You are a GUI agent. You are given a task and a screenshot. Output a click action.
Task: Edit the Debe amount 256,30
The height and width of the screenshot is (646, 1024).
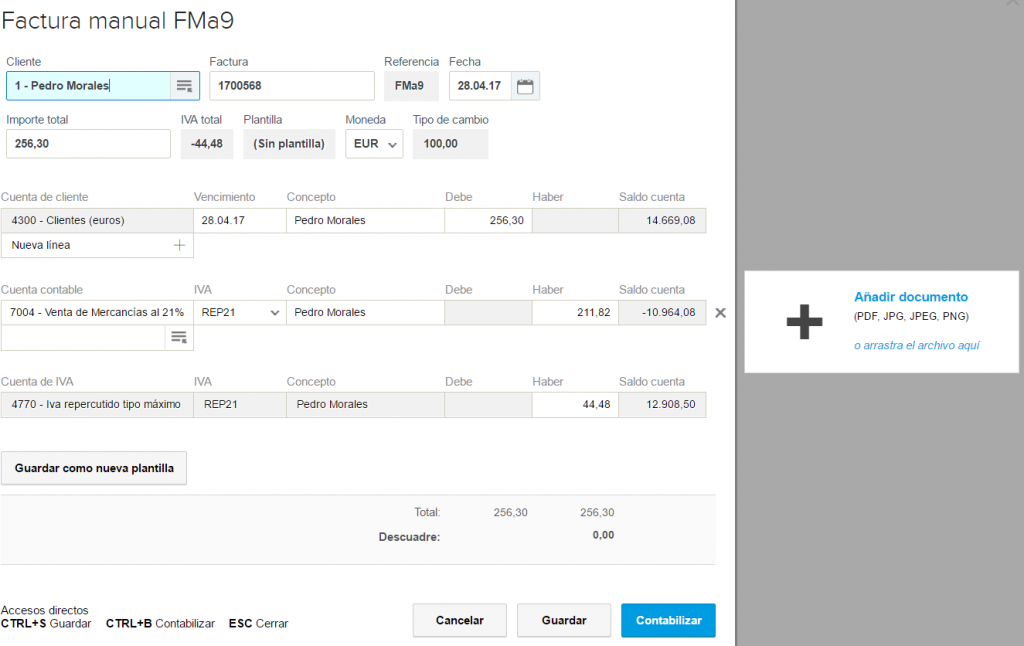488,220
